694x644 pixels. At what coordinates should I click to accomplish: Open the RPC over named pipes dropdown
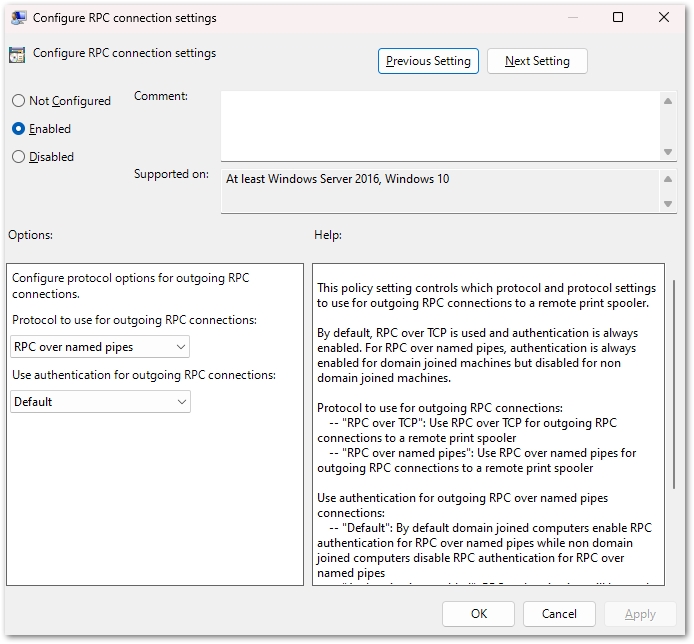pos(100,347)
